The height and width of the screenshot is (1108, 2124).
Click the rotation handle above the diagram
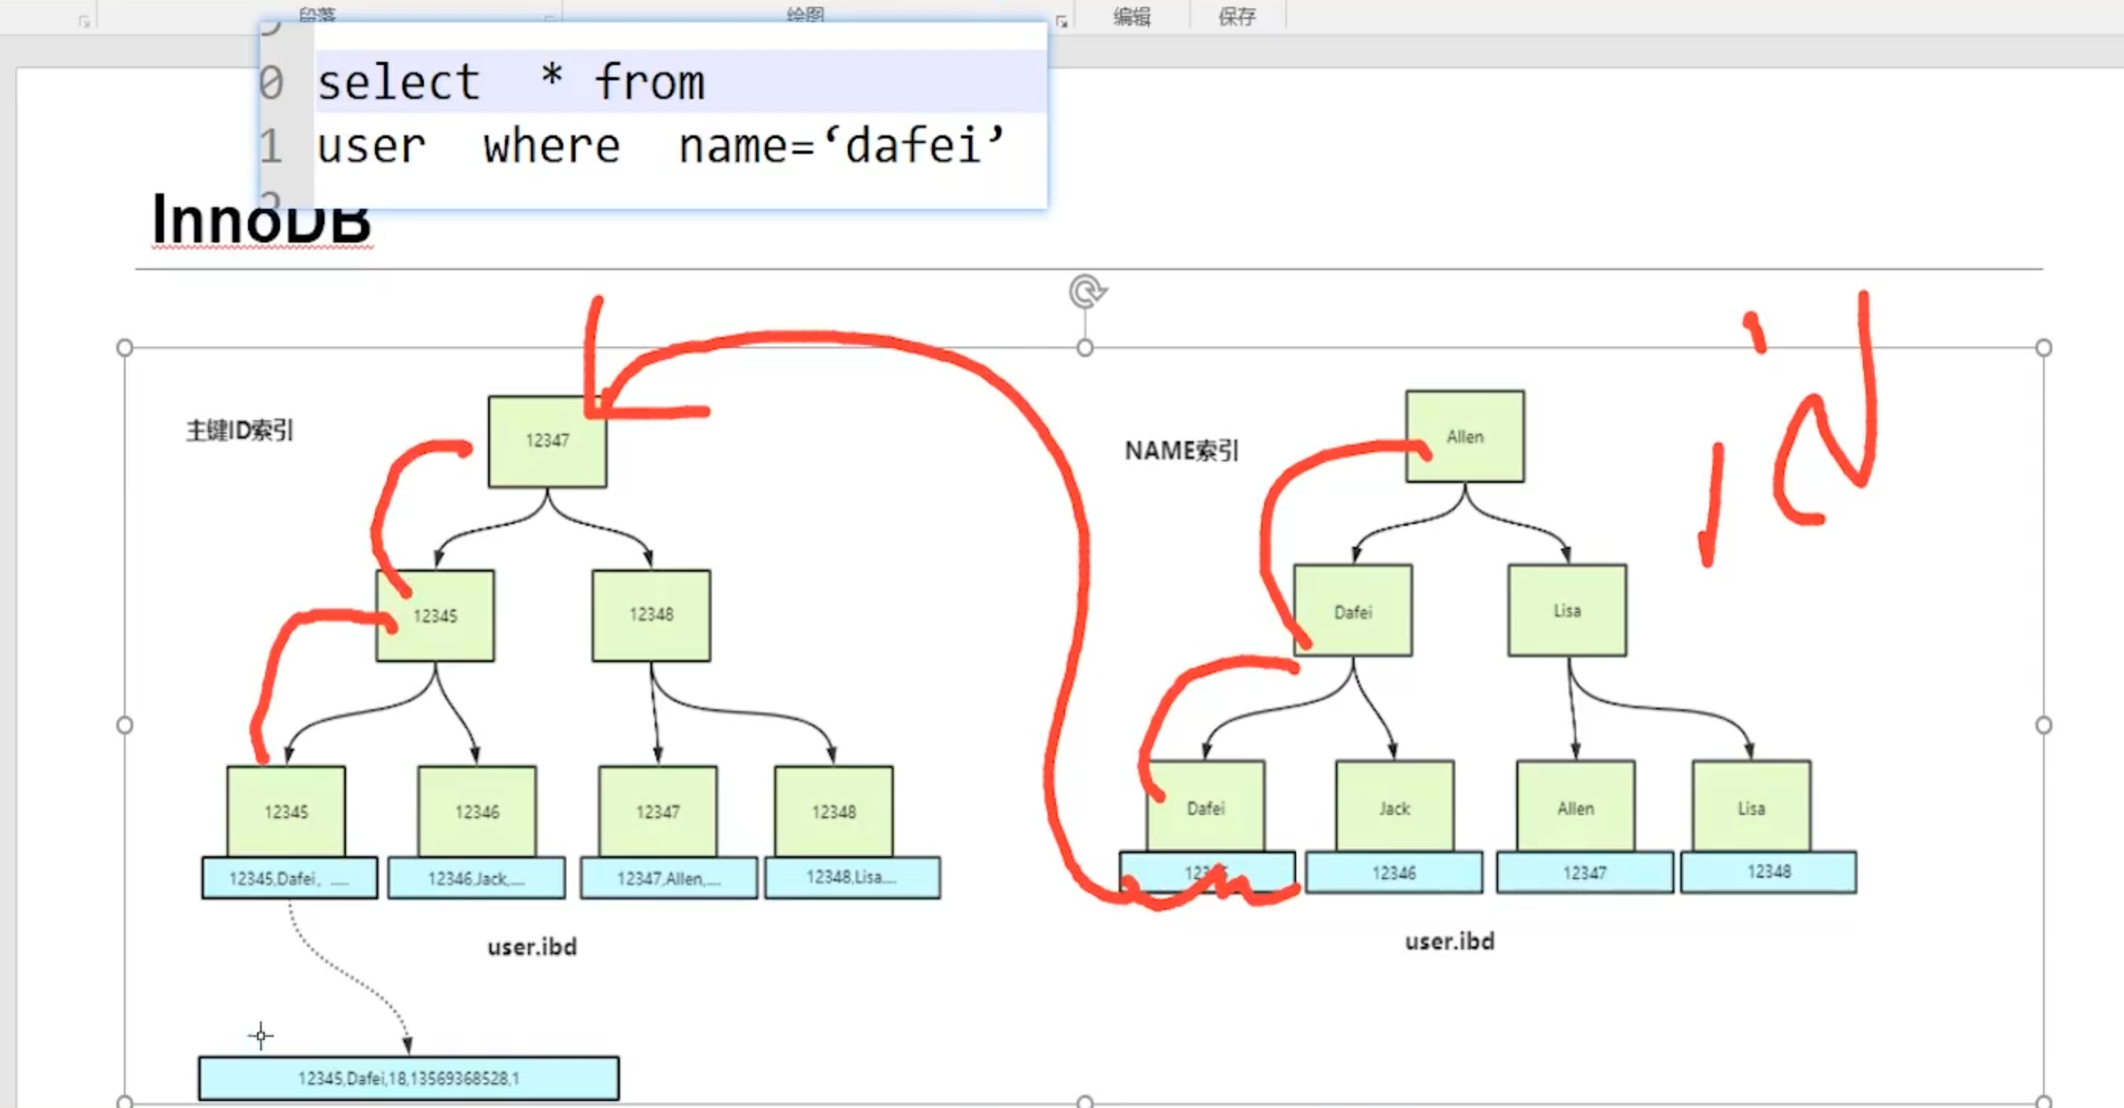coord(1086,291)
